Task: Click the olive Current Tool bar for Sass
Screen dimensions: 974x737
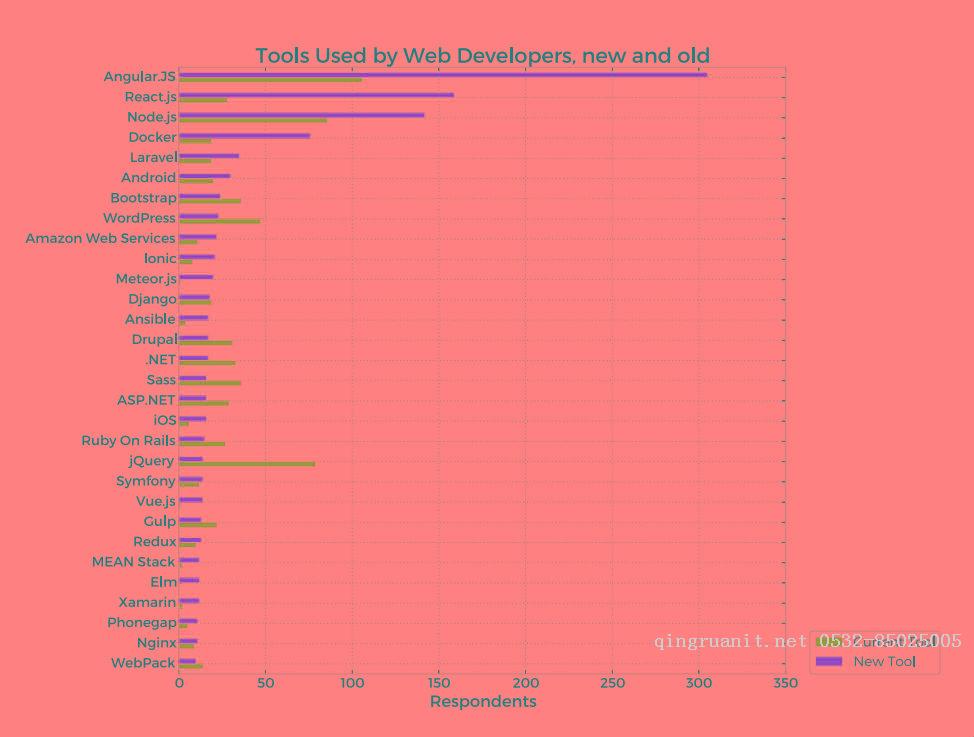Action: [210, 383]
